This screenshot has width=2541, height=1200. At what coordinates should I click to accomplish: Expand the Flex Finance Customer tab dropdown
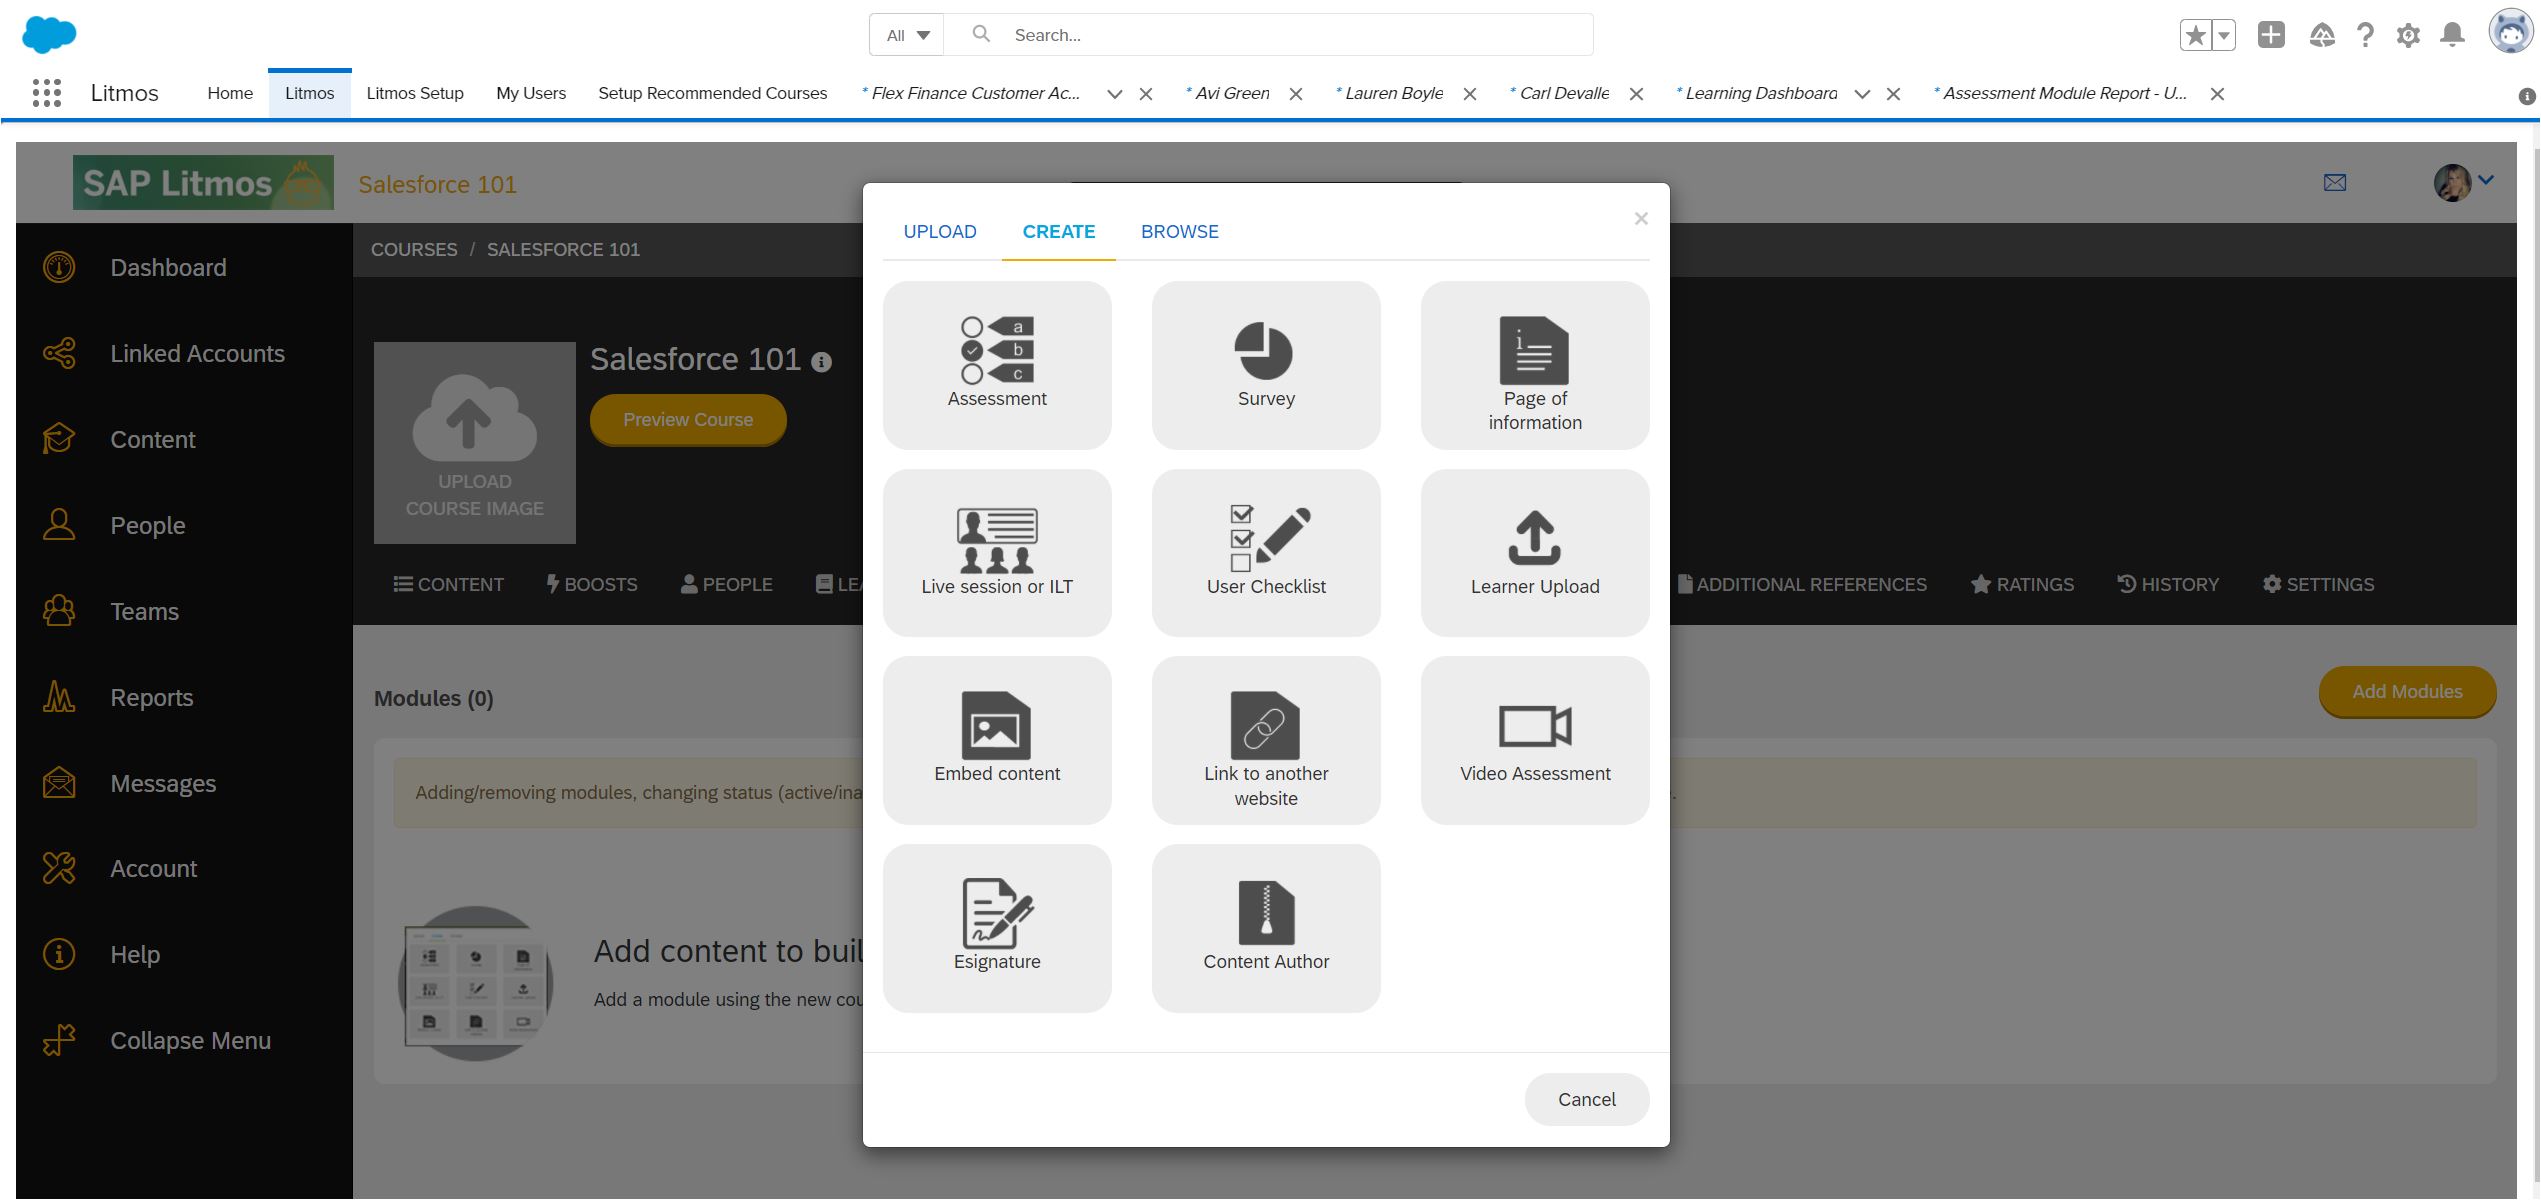(x=1114, y=93)
